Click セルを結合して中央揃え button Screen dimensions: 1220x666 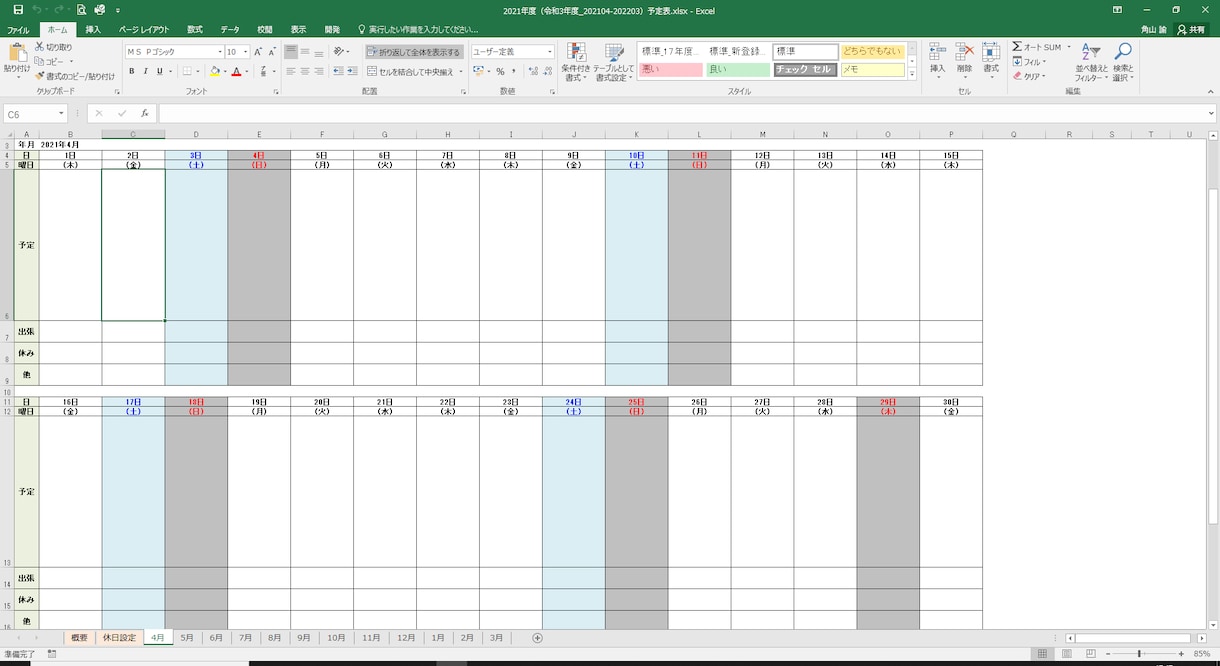point(414,72)
